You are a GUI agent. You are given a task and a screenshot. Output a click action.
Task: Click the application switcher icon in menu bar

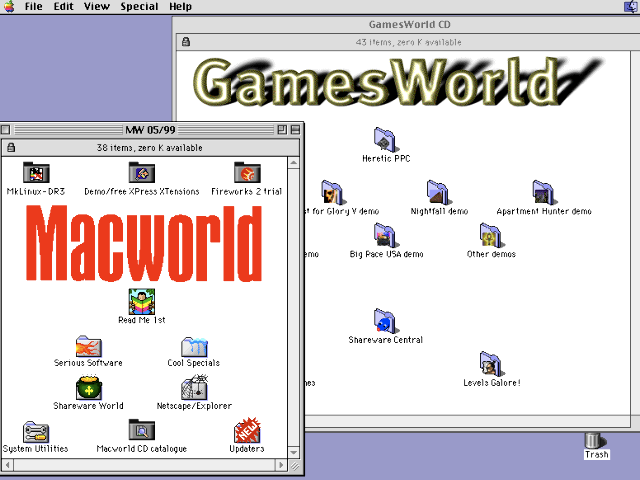point(631,7)
